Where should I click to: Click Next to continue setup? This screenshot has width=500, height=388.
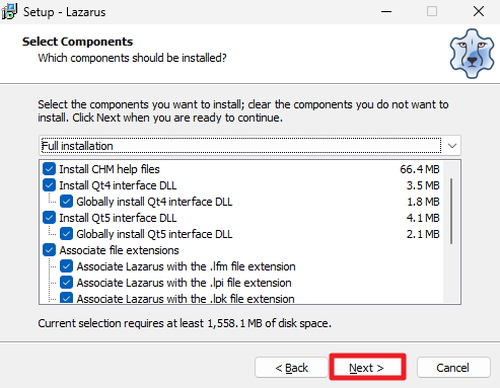(x=367, y=368)
